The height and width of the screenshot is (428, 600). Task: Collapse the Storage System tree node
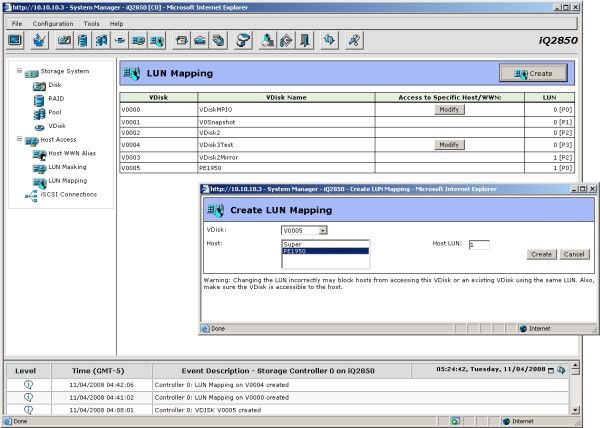click(x=19, y=71)
